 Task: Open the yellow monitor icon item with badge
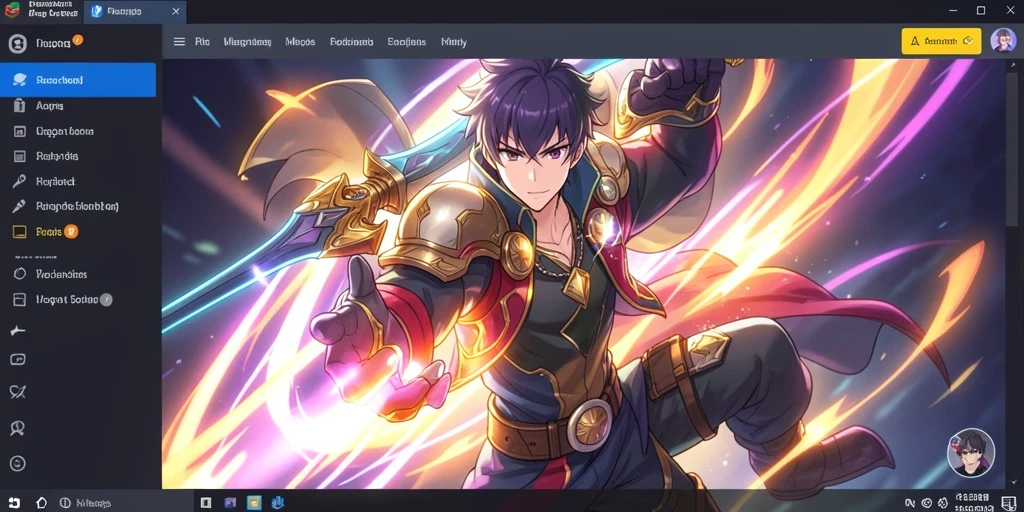(x=45, y=231)
